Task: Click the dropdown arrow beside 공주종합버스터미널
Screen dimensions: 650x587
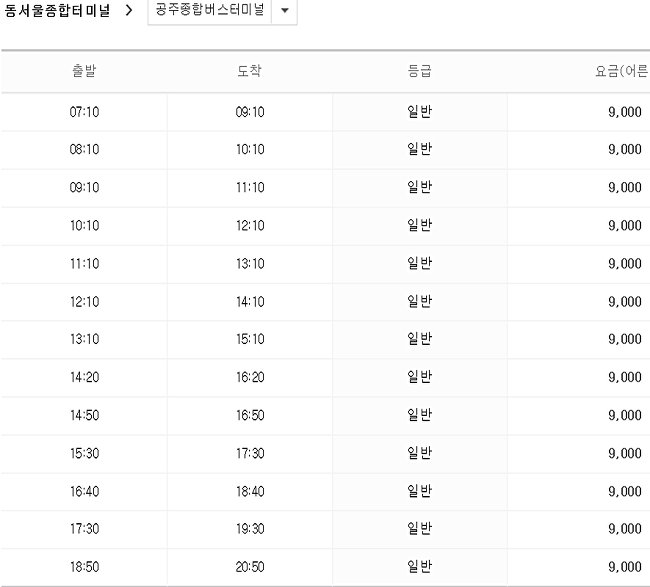Action: (285, 10)
